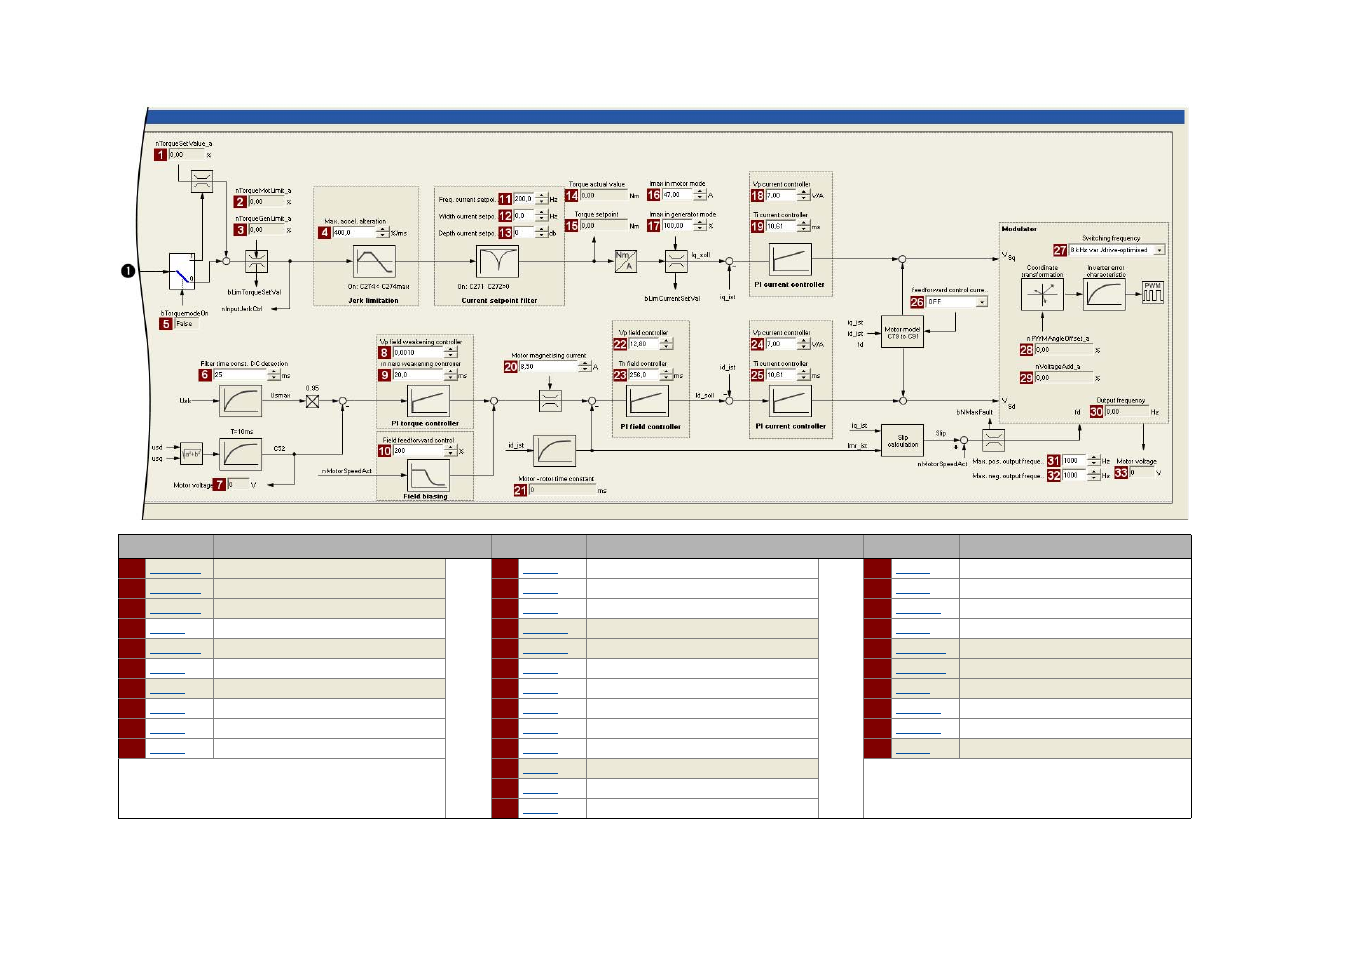Click the Current setpoint filter notch block

[497, 262]
